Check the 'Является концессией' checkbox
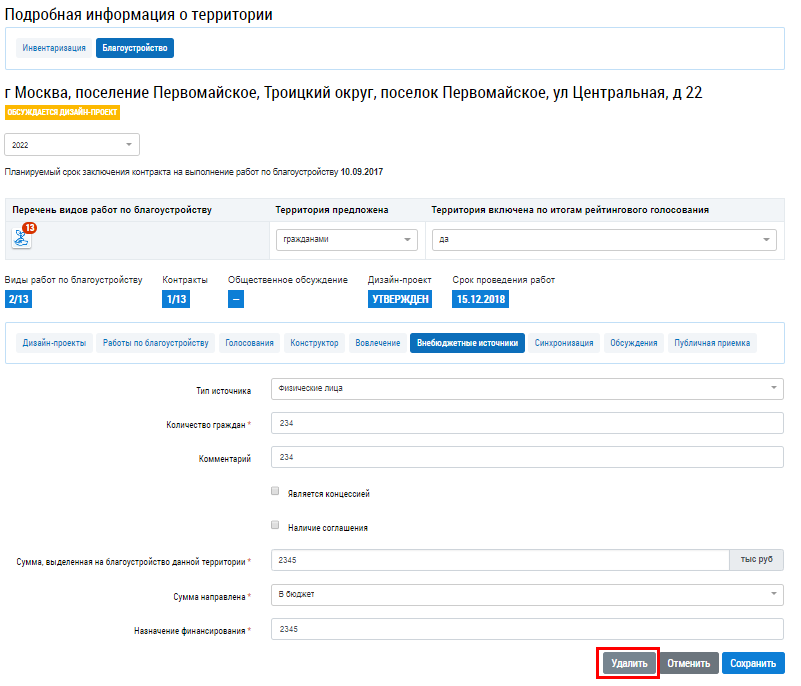 click(275, 492)
